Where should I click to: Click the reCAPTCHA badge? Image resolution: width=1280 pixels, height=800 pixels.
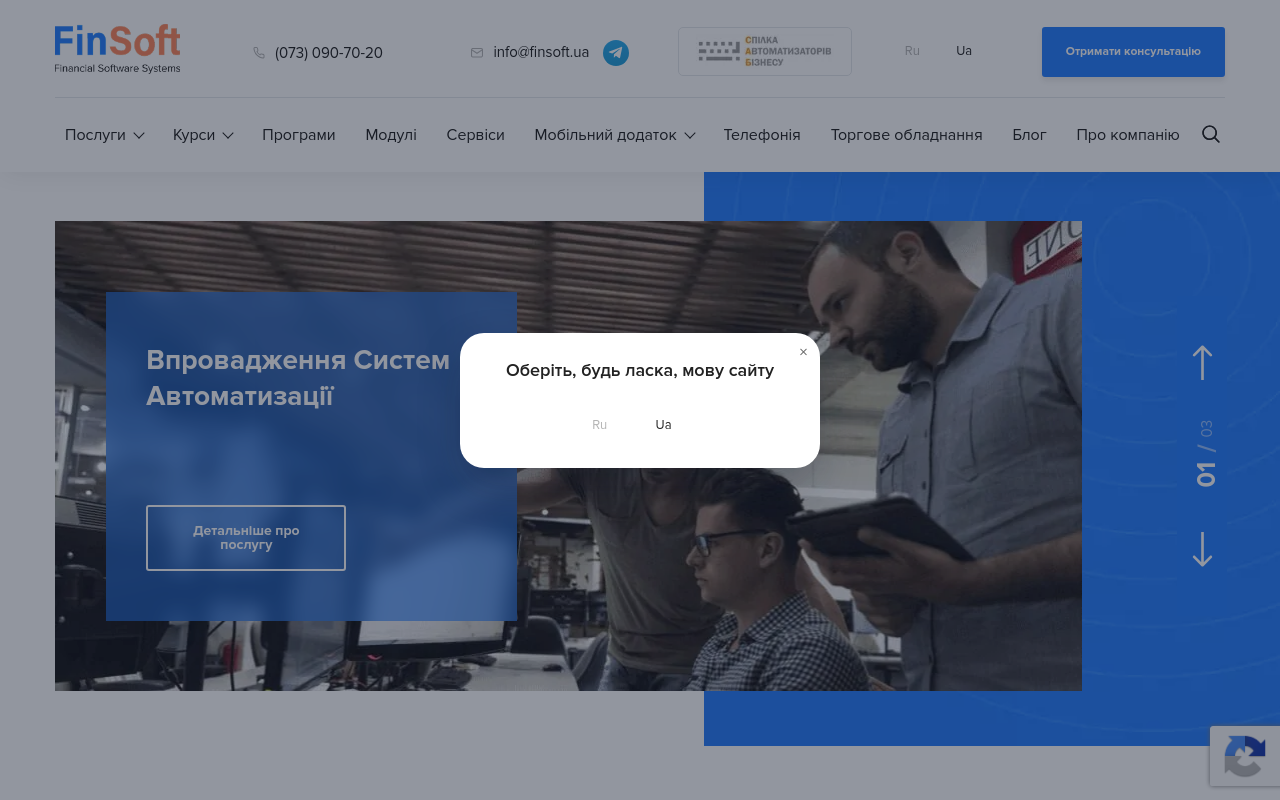point(1245,756)
